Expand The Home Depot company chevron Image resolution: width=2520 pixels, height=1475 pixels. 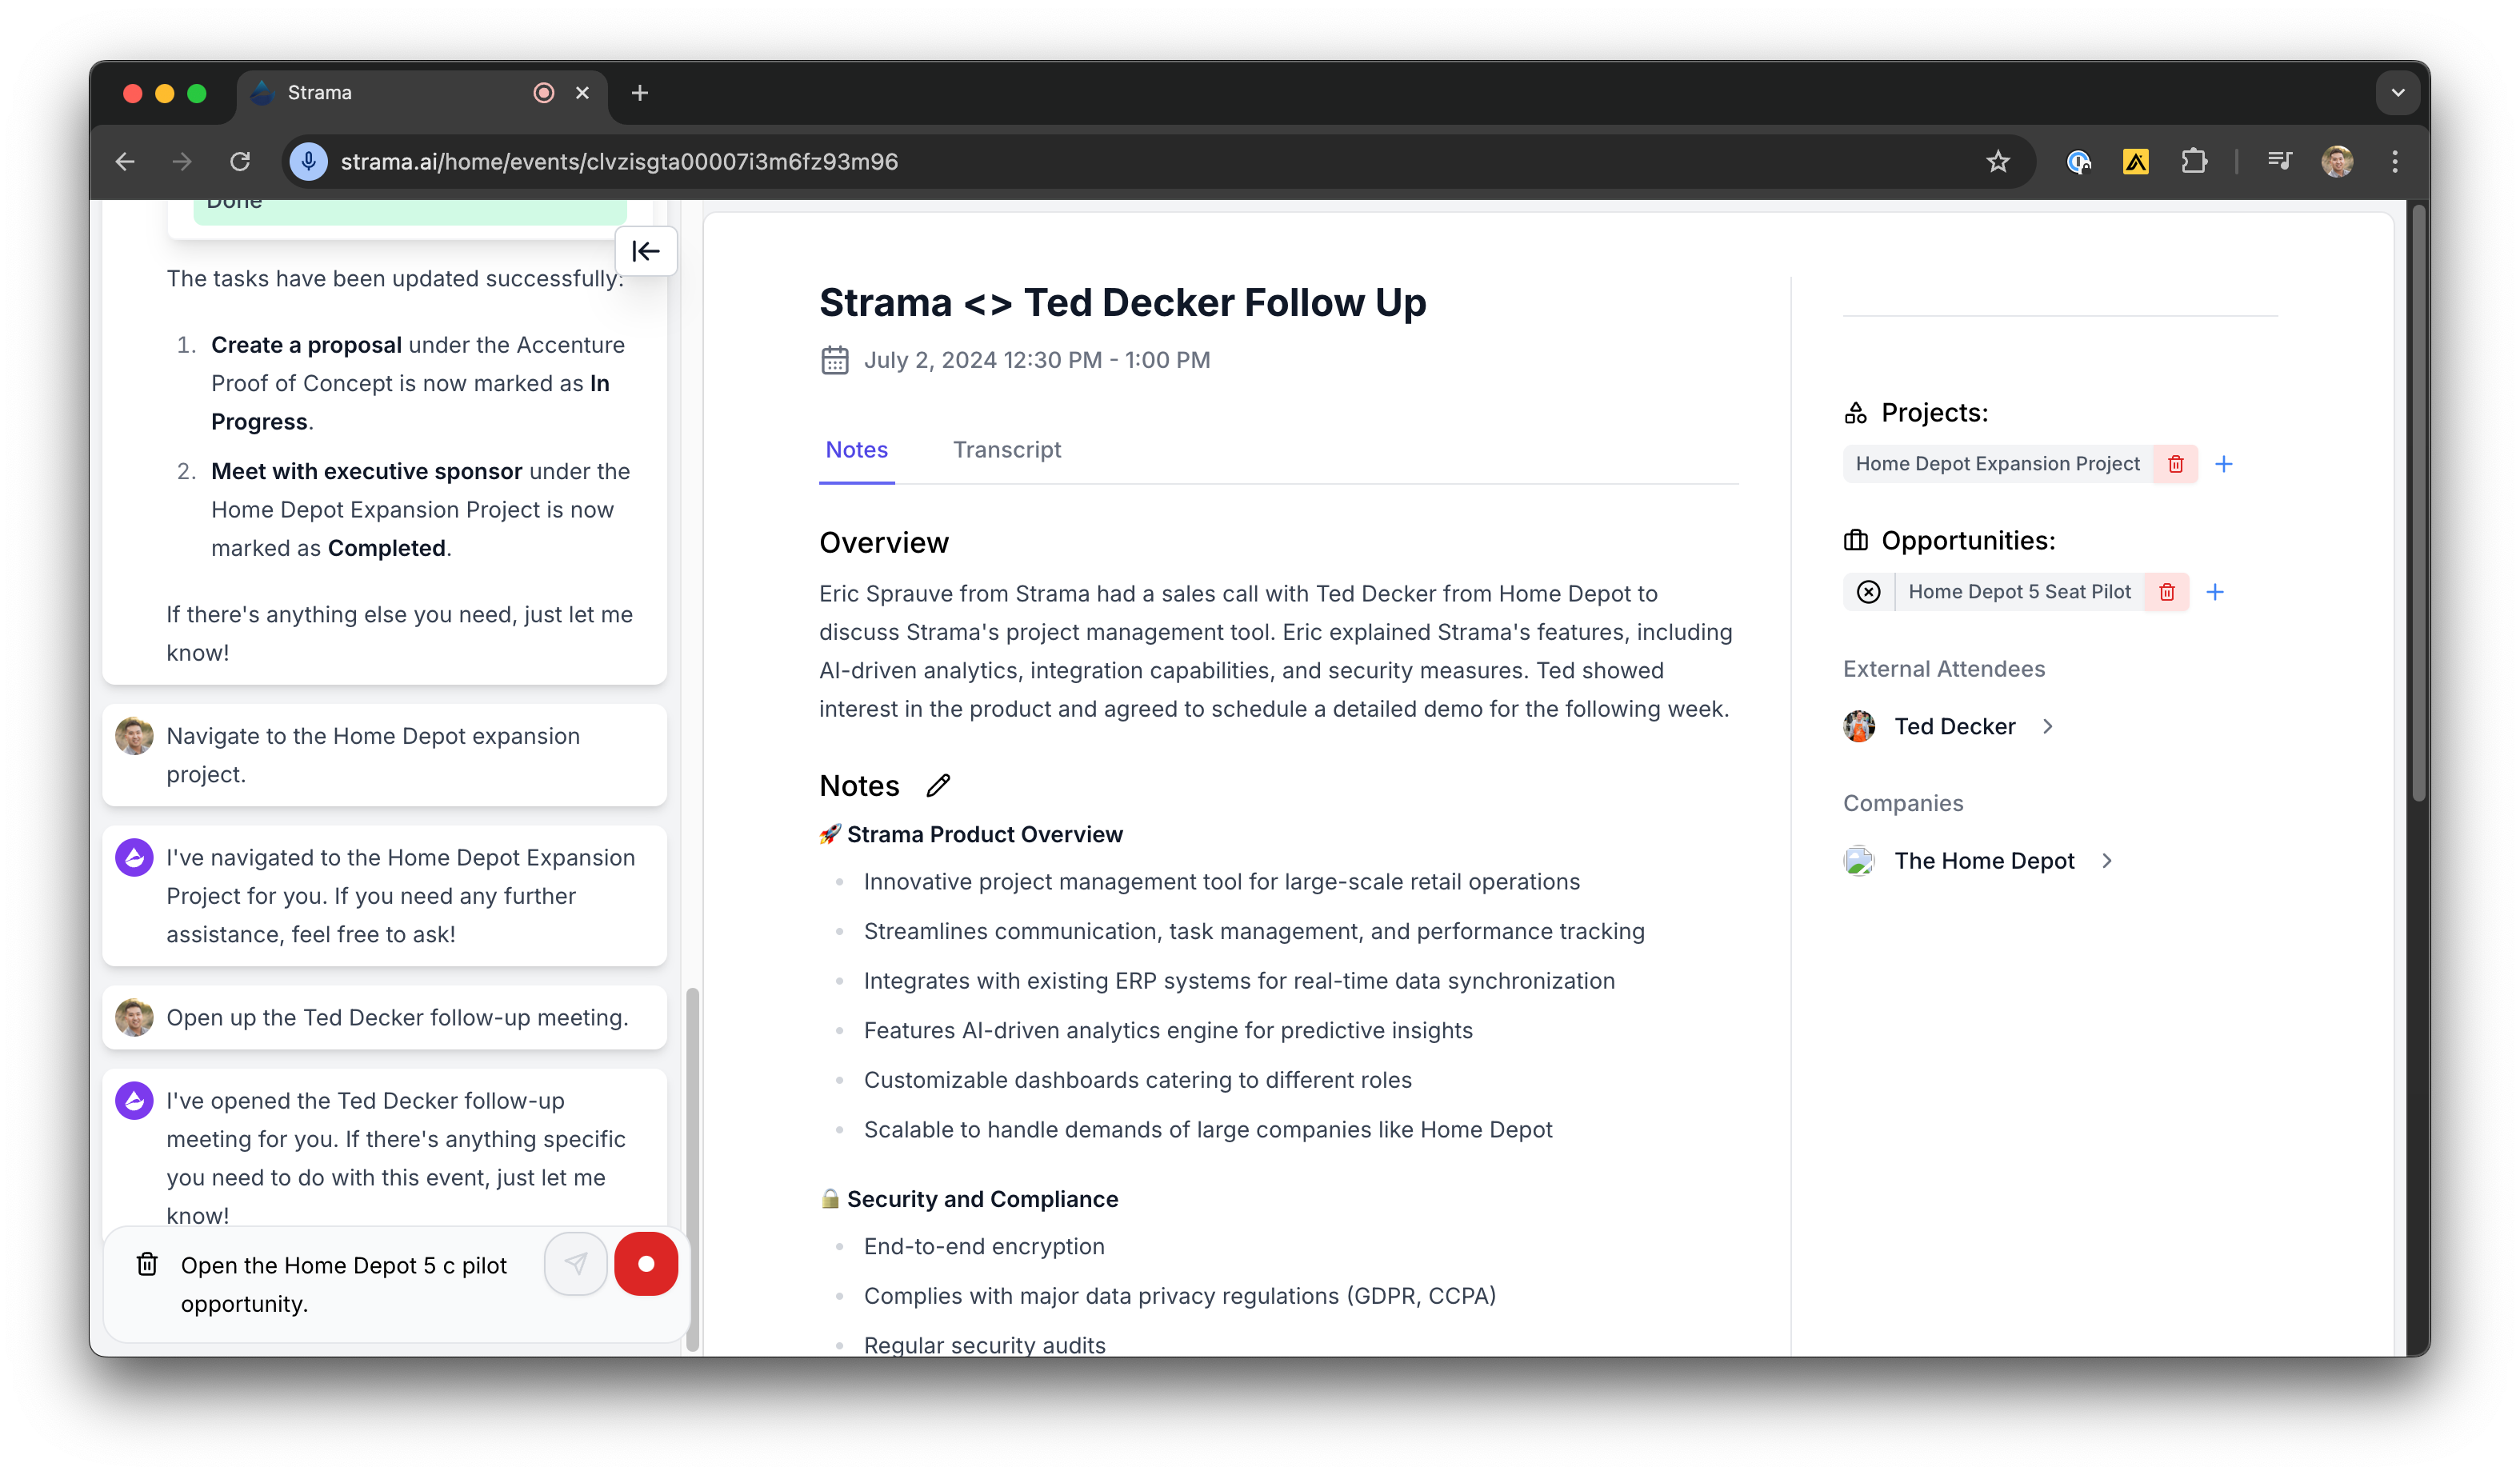pyautogui.click(x=2107, y=861)
